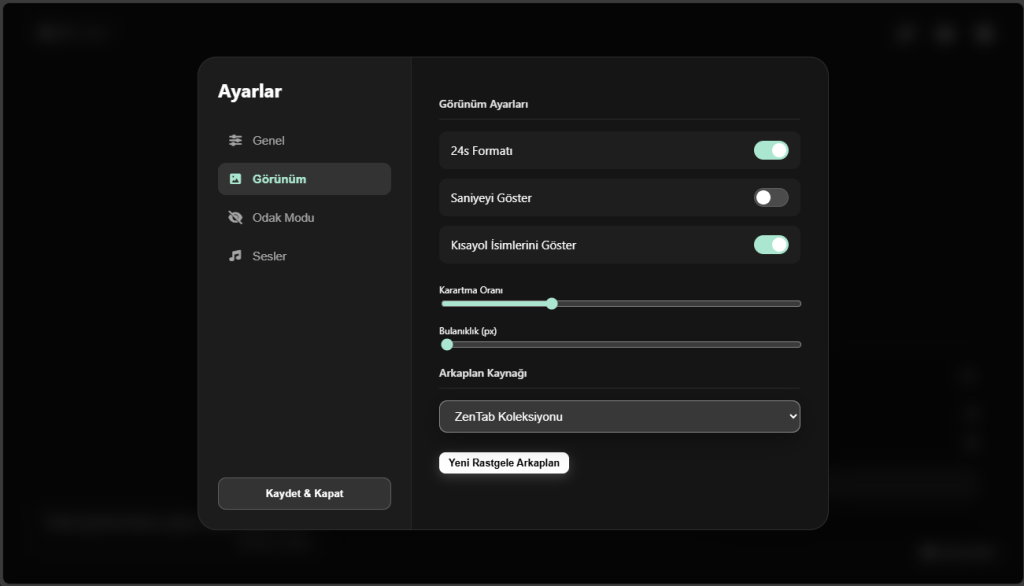Click the chevron arrow of the background source dropdown
This screenshot has width=1024, height=586.
(792, 417)
